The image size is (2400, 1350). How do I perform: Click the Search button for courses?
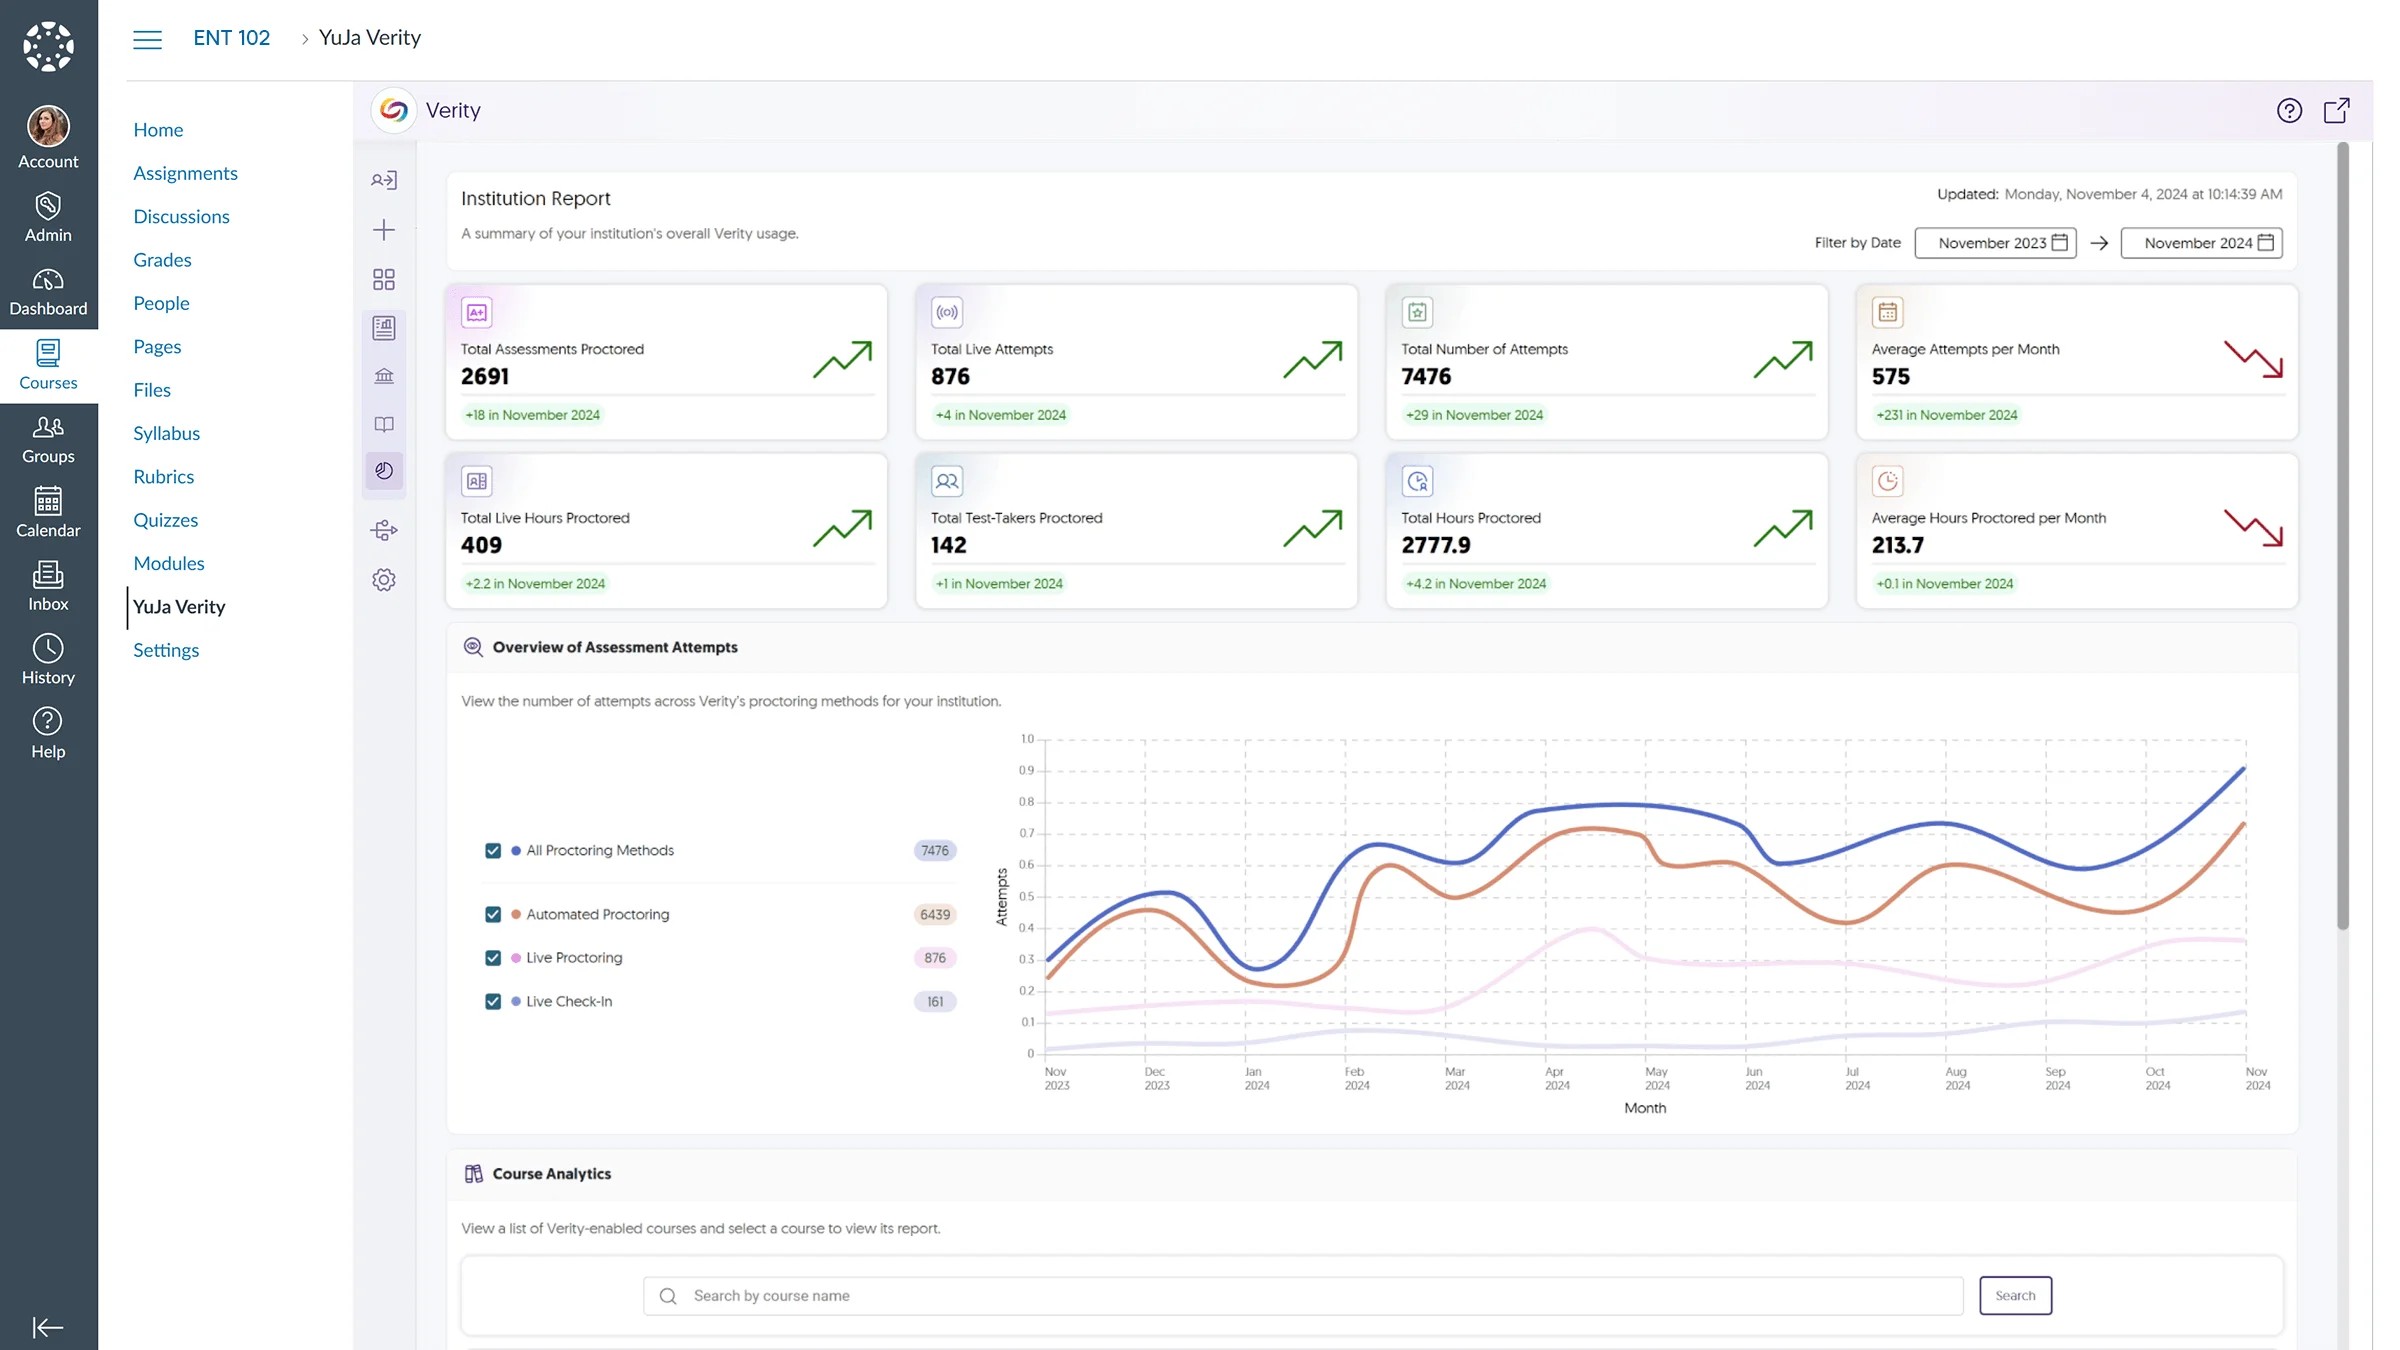[x=2015, y=1295]
